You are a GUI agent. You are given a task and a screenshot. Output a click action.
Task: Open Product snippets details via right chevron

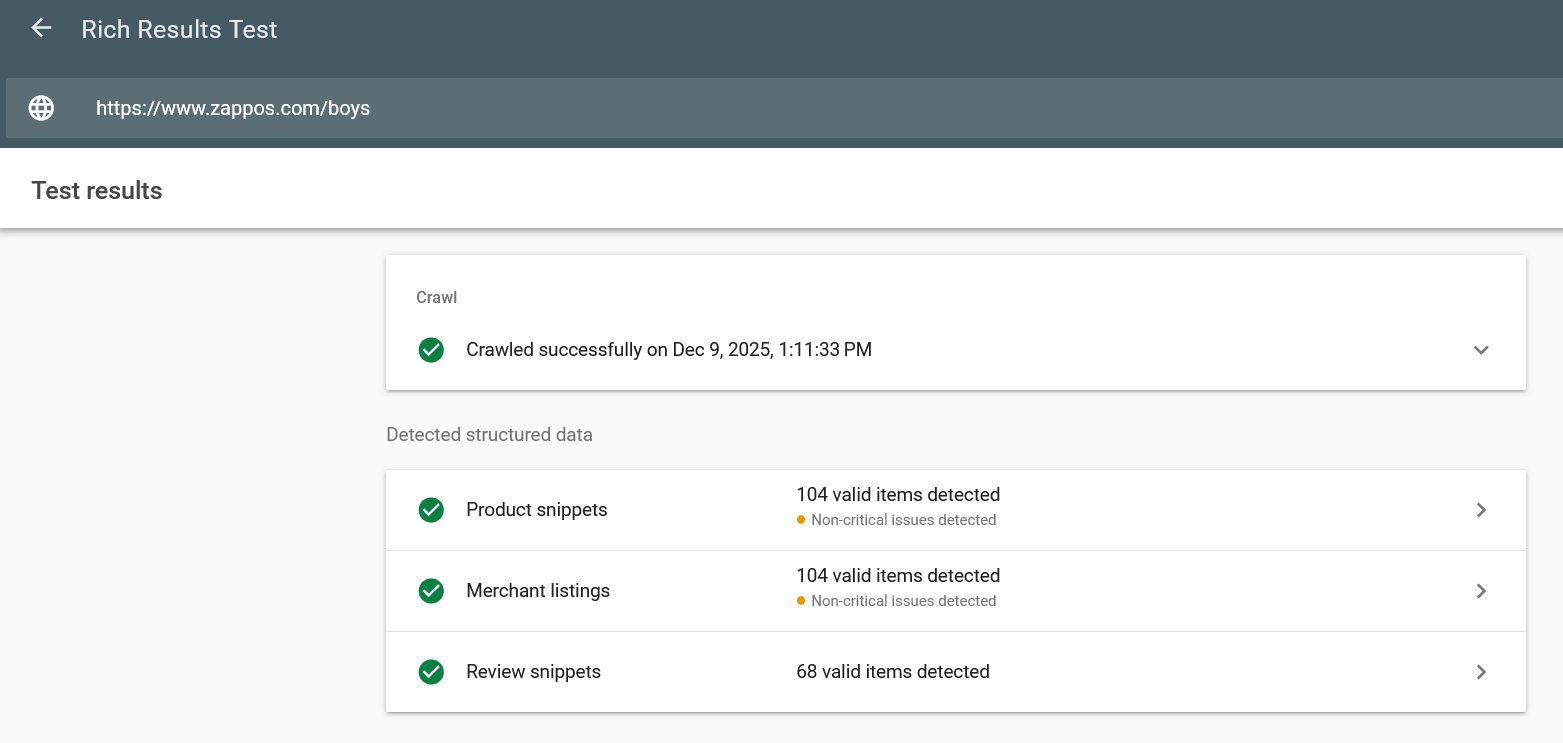[x=1481, y=510]
